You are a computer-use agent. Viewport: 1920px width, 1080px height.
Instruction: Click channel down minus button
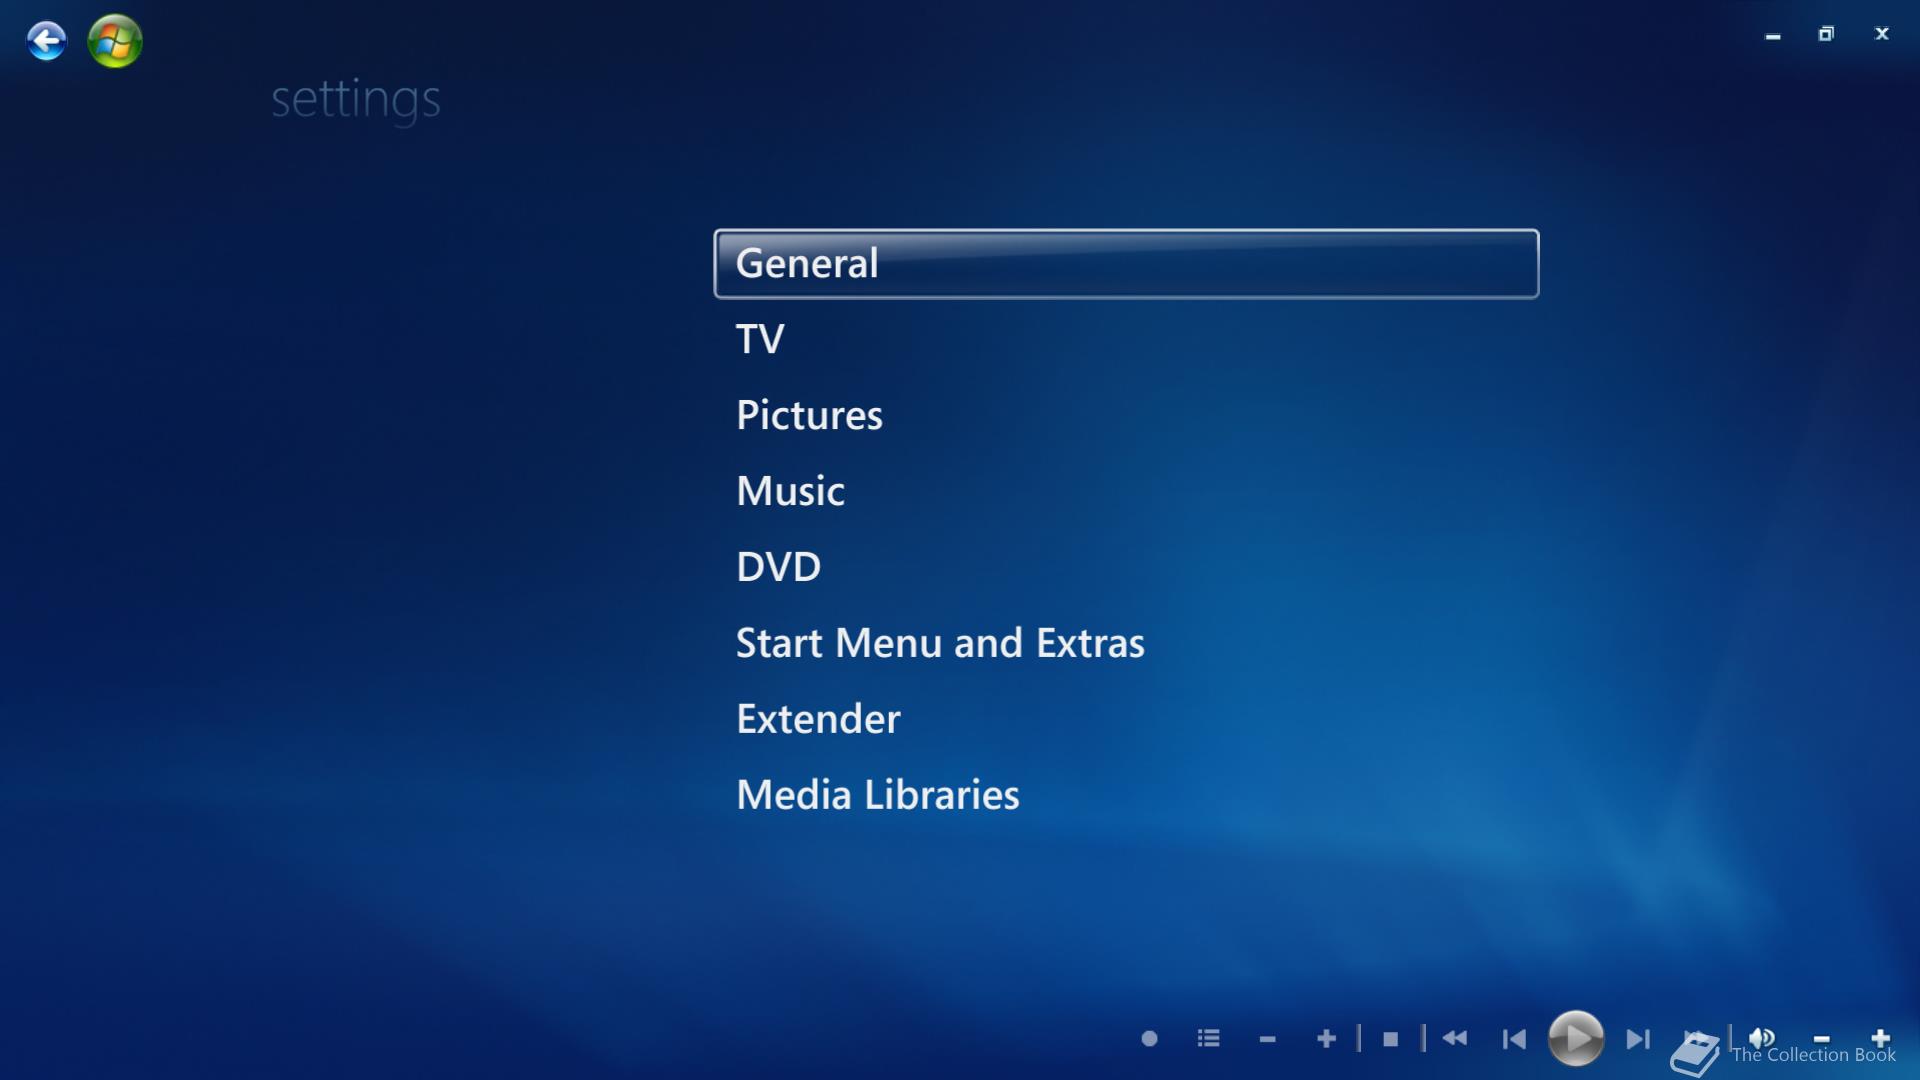1267,1040
